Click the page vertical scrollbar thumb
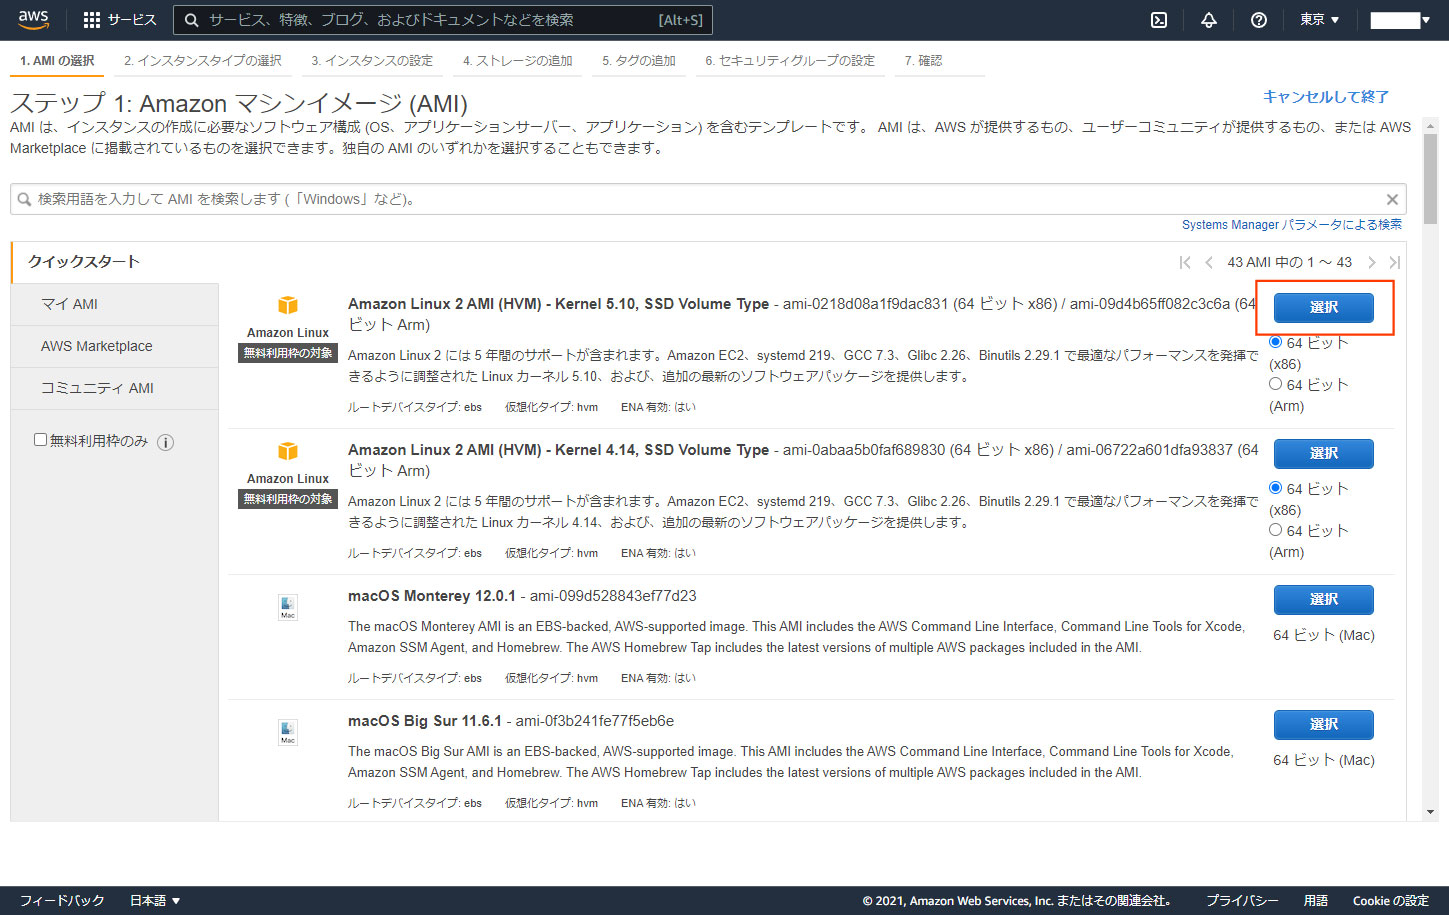The height and width of the screenshot is (915, 1449). tap(1431, 179)
